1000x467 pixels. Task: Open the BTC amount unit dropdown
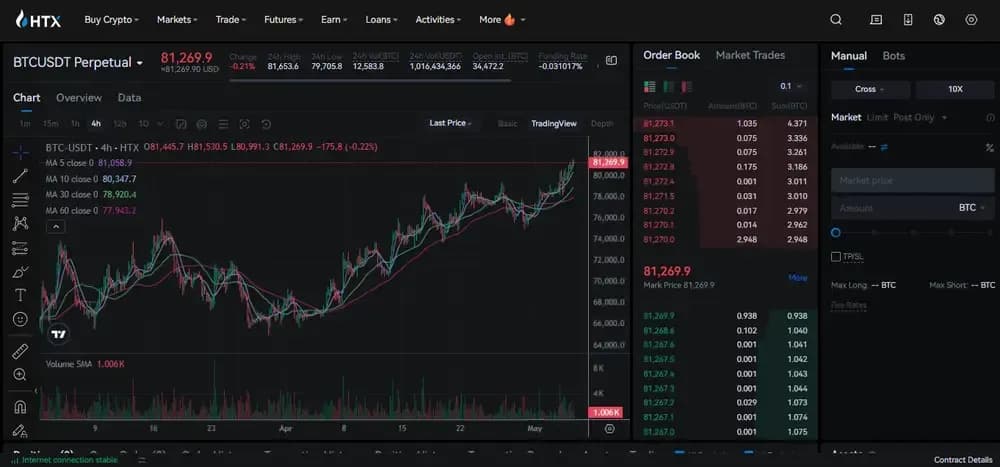pos(972,208)
